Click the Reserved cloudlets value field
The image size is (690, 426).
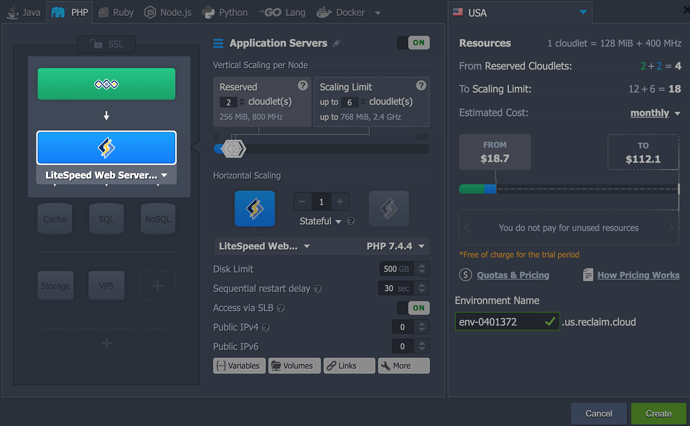(228, 102)
